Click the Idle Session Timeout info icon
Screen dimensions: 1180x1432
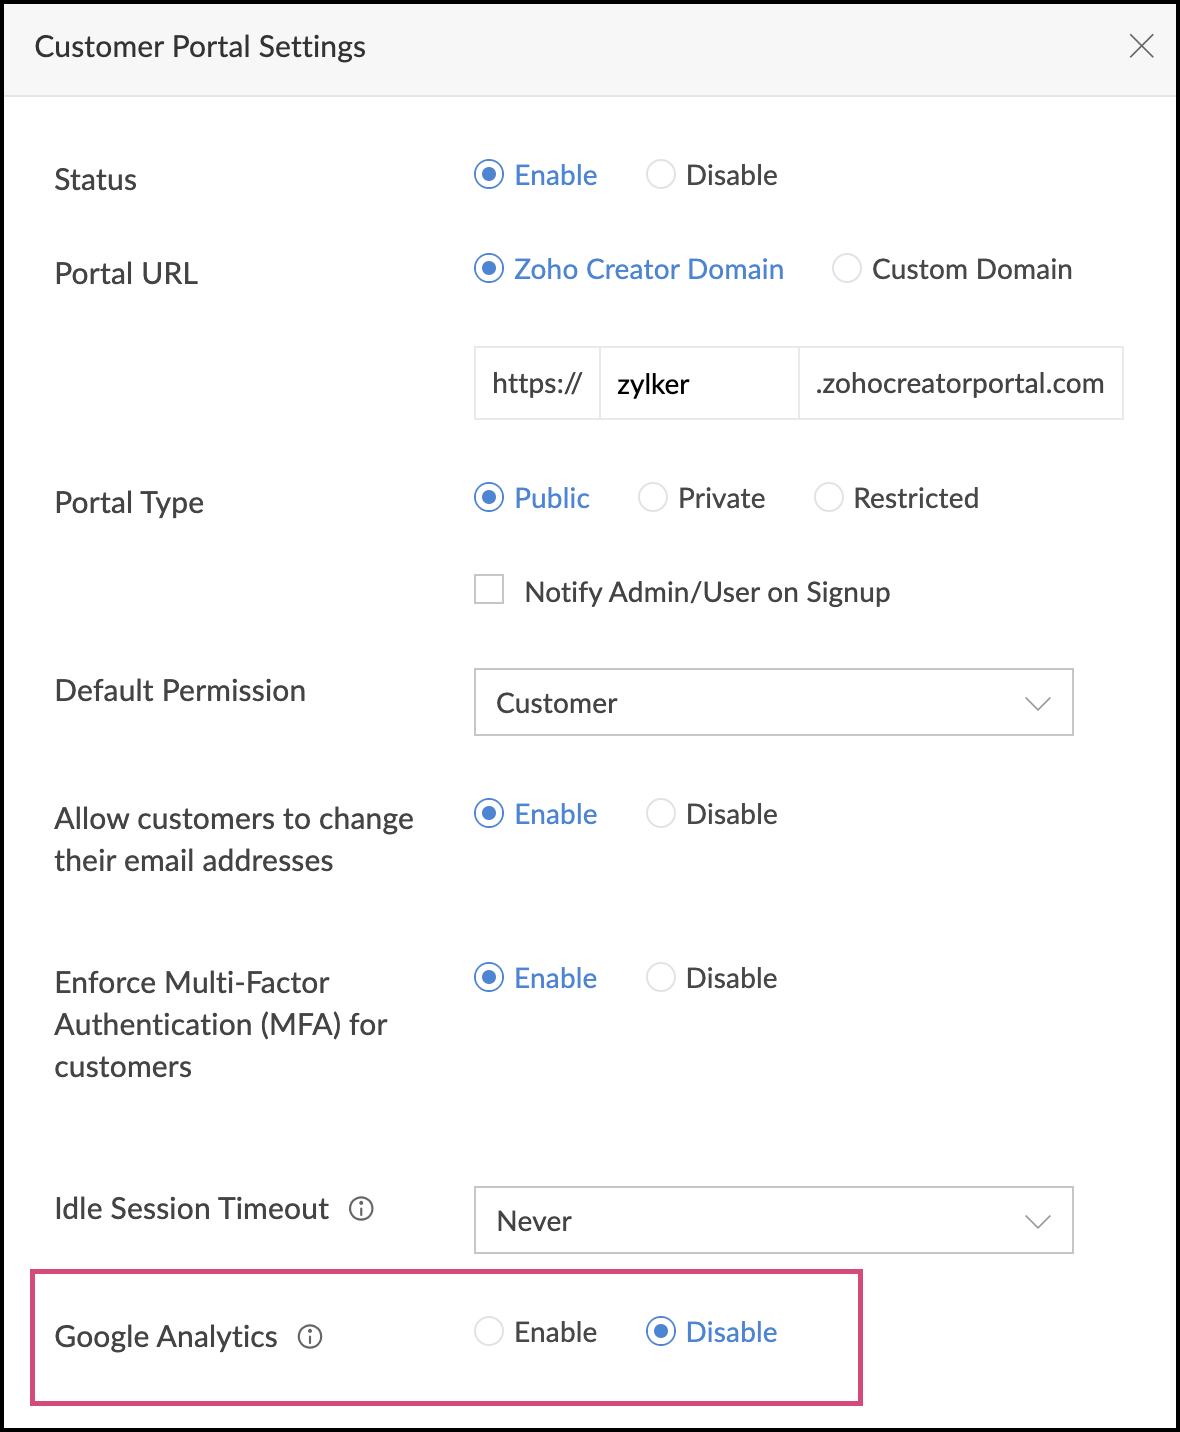pyautogui.click(x=361, y=1209)
